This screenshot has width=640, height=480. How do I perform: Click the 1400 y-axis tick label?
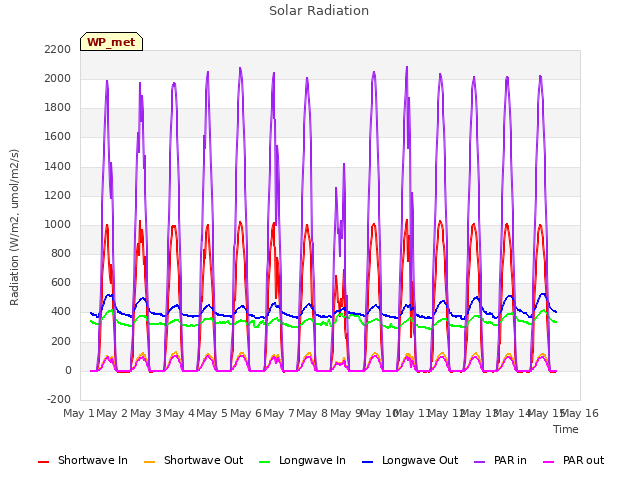(x=58, y=167)
